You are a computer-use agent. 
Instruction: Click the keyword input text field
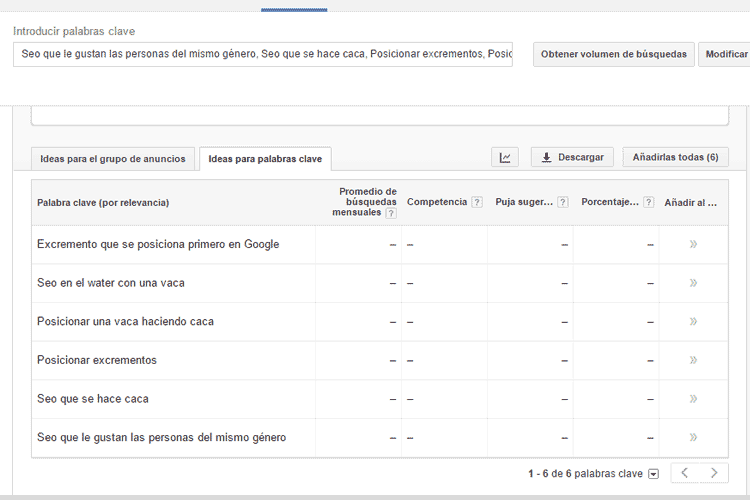click(263, 54)
